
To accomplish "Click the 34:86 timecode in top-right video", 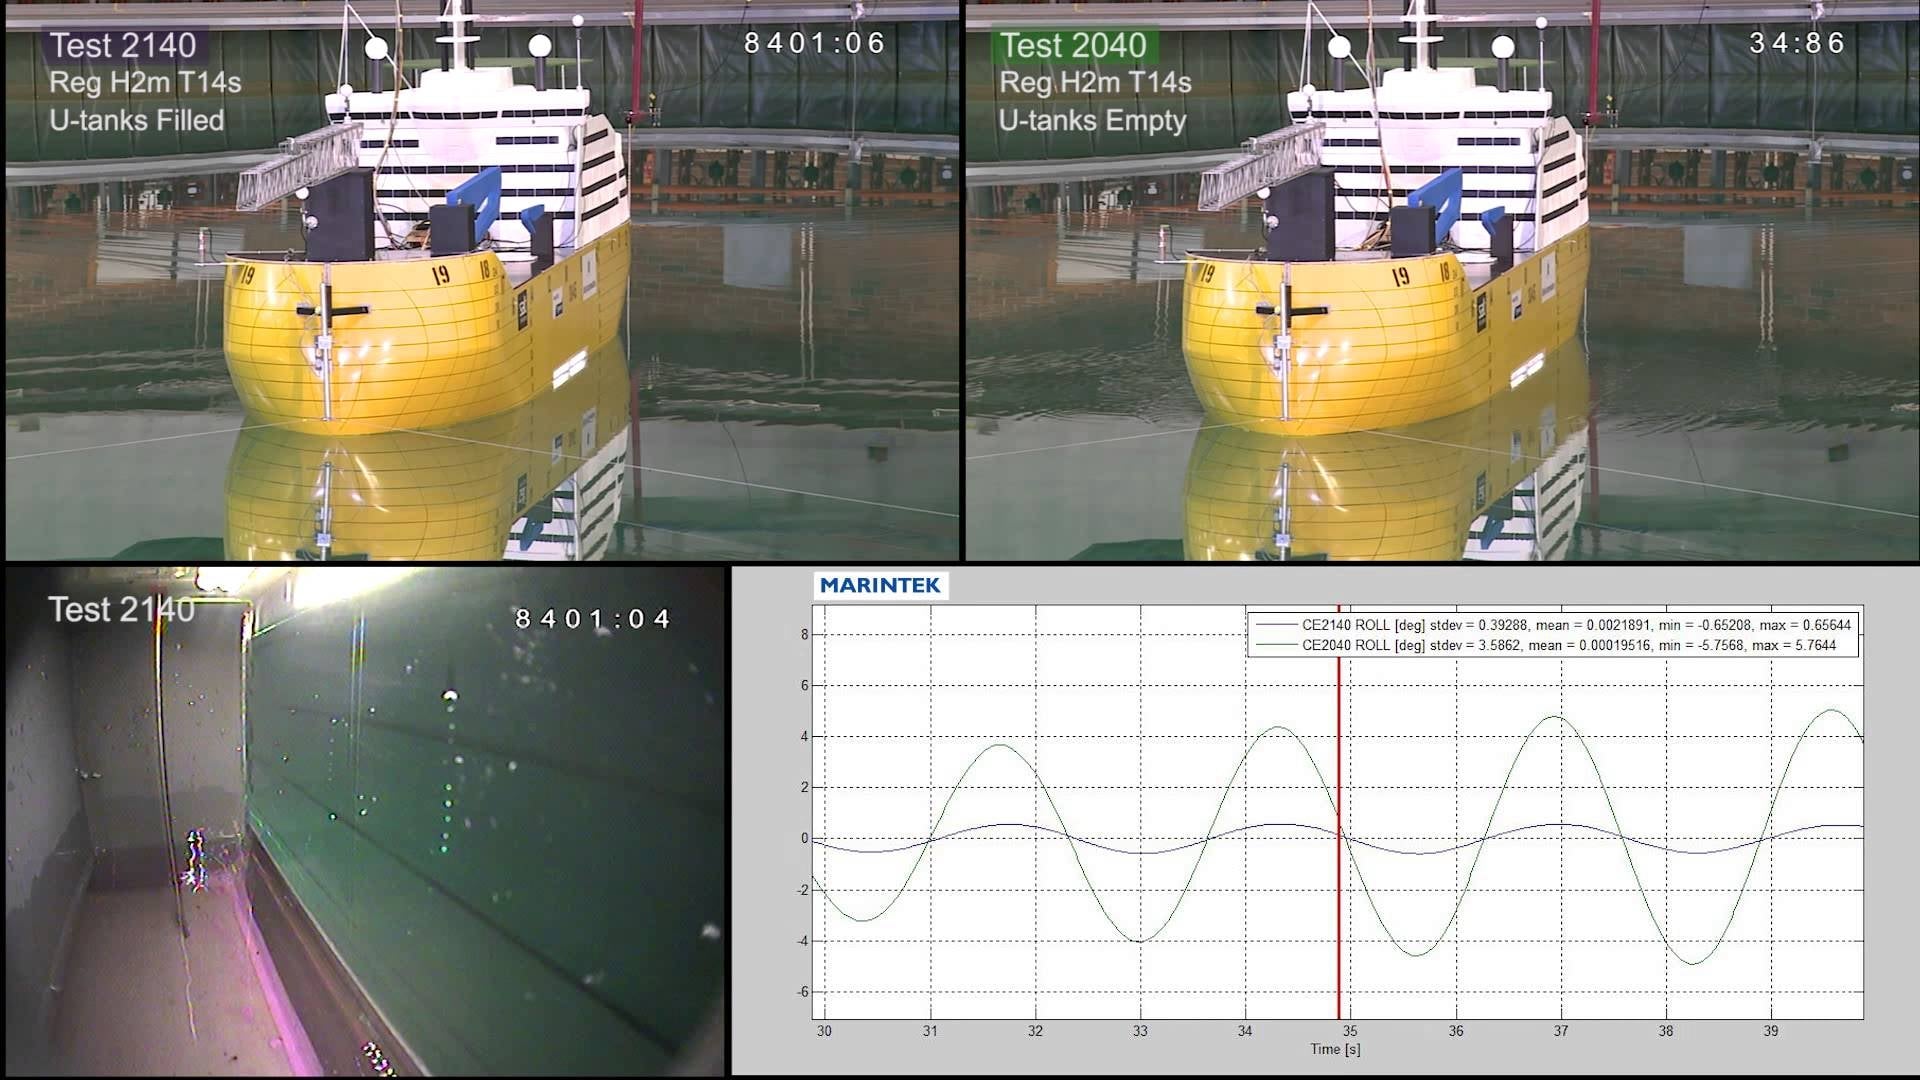I will coord(1797,43).
